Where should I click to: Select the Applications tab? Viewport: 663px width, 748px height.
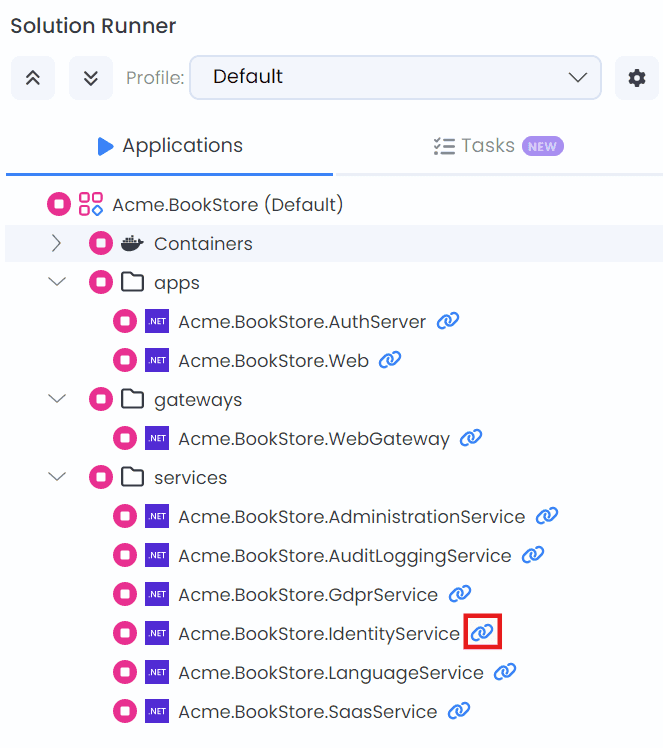170,146
